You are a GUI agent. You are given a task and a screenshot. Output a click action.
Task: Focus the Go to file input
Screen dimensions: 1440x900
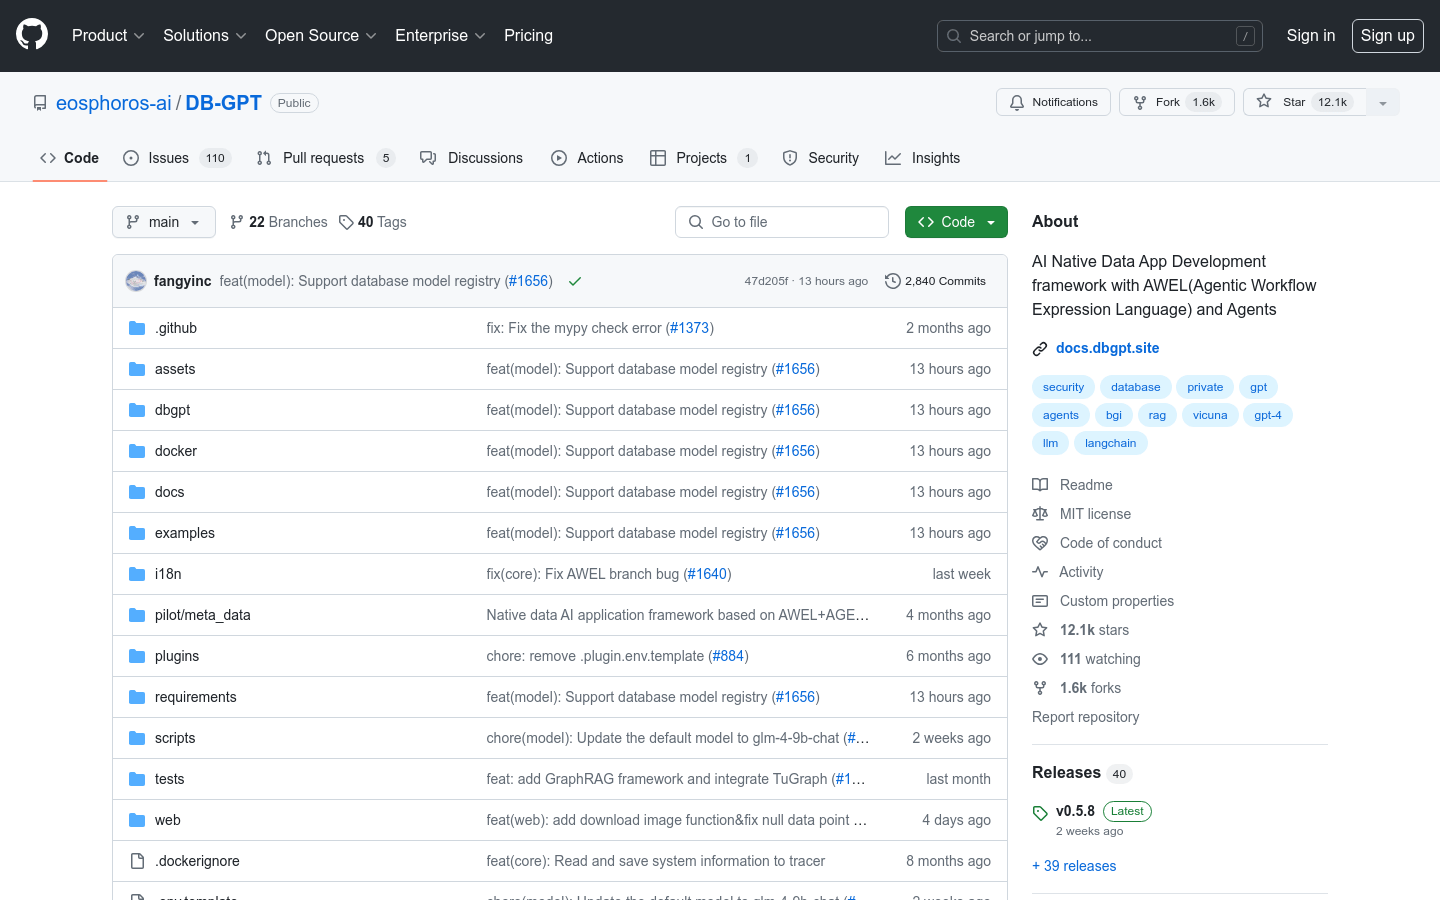click(782, 222)
